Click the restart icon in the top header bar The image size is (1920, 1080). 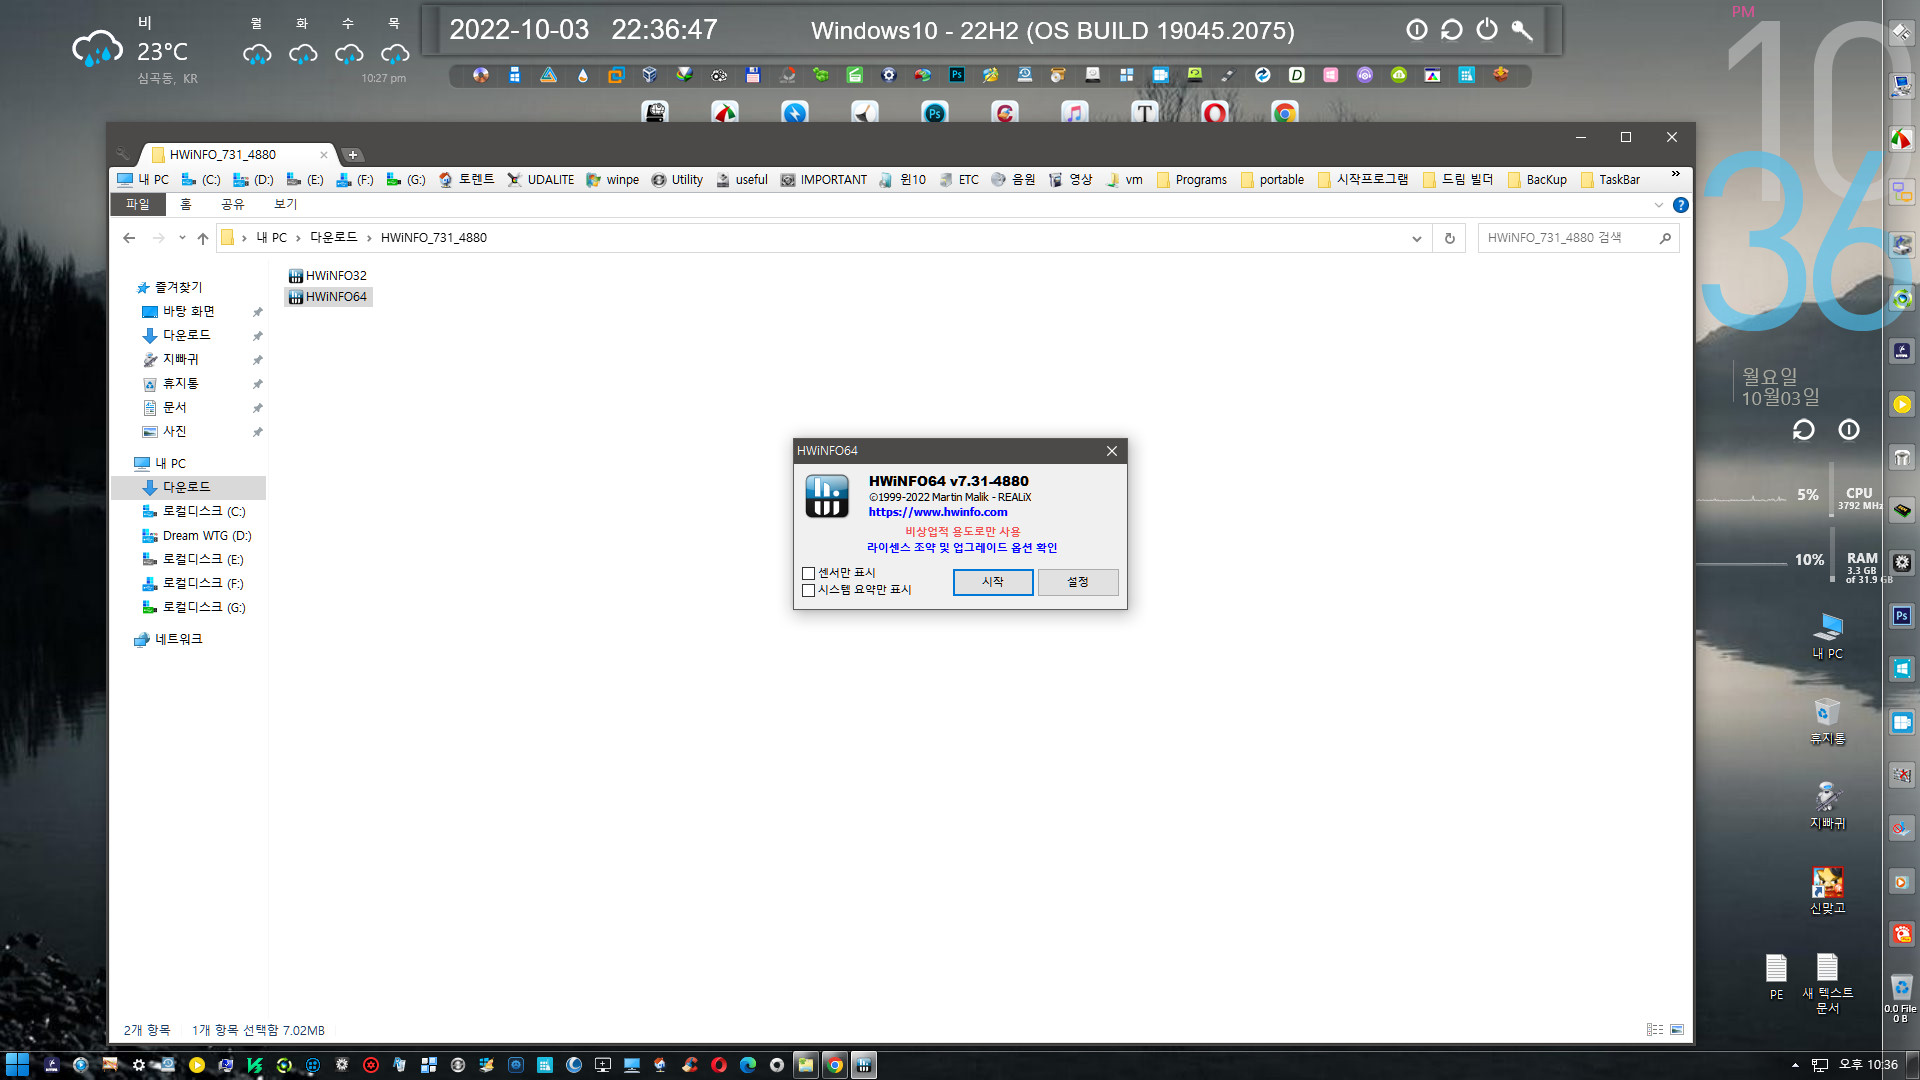(1451, 30)
